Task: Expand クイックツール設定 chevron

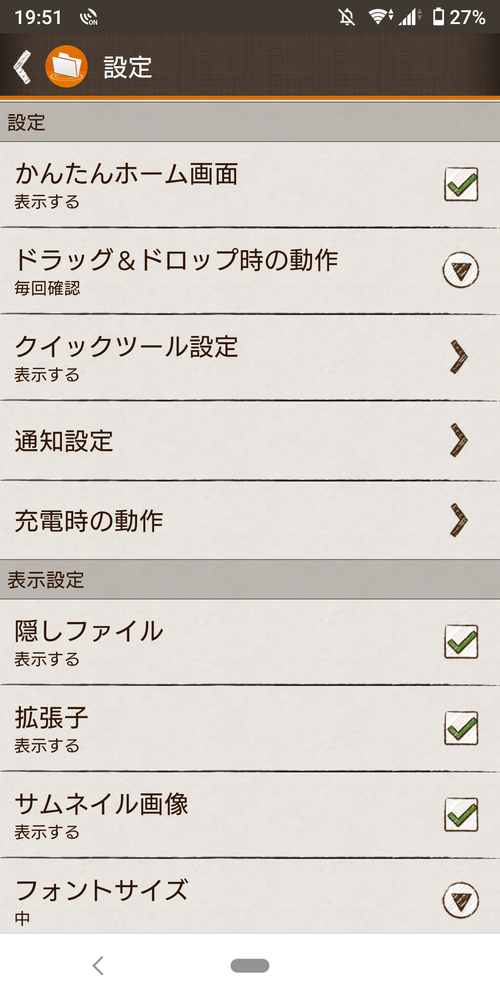Action: (x=459, y=357)
